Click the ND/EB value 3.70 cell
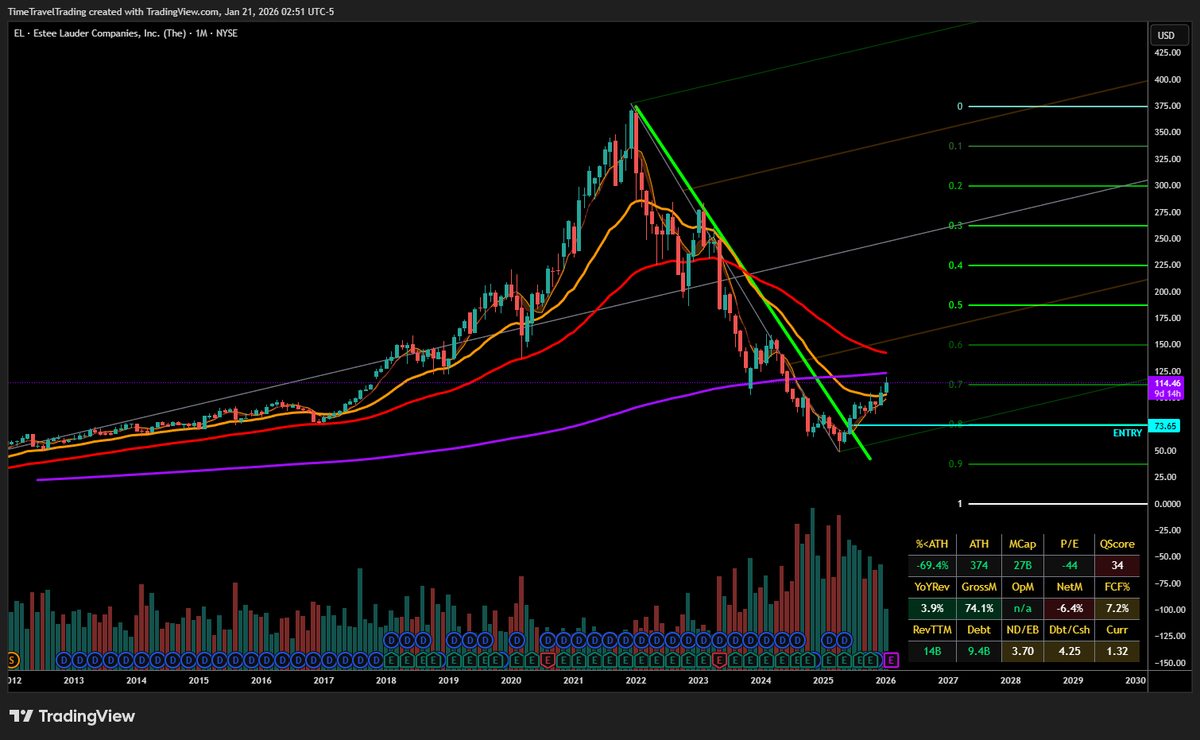Viewport: 1200px width, 740px height. click(x=1023, y=649)
